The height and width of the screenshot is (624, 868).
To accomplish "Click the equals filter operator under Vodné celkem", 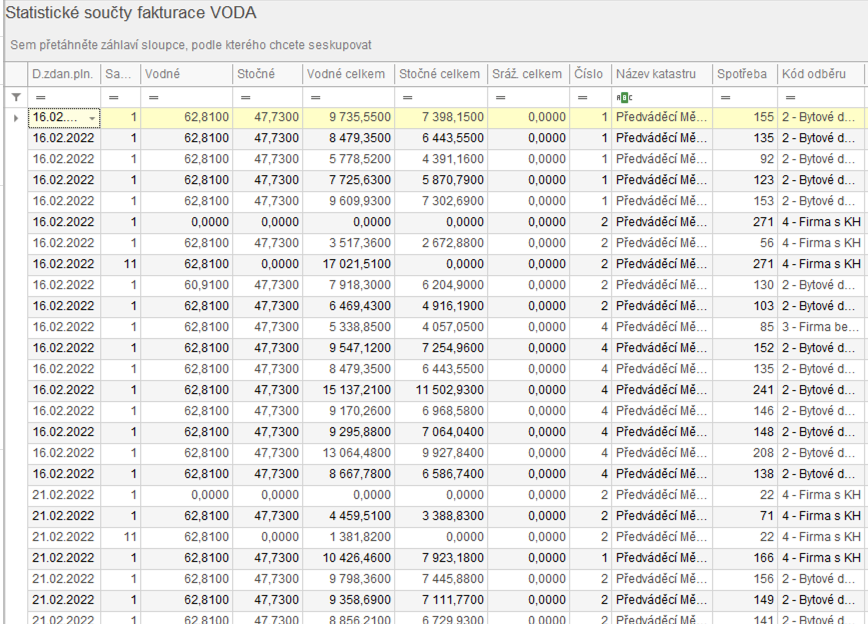I will pyautogui.click(x=316, y=97).
